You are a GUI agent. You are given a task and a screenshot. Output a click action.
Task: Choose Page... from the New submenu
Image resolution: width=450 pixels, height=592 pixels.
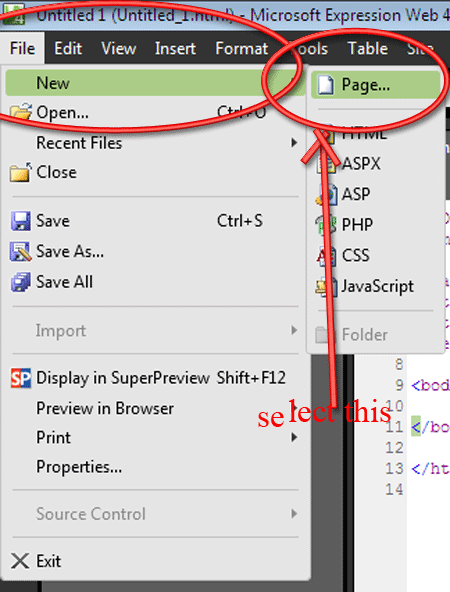(x=376, y=85)
